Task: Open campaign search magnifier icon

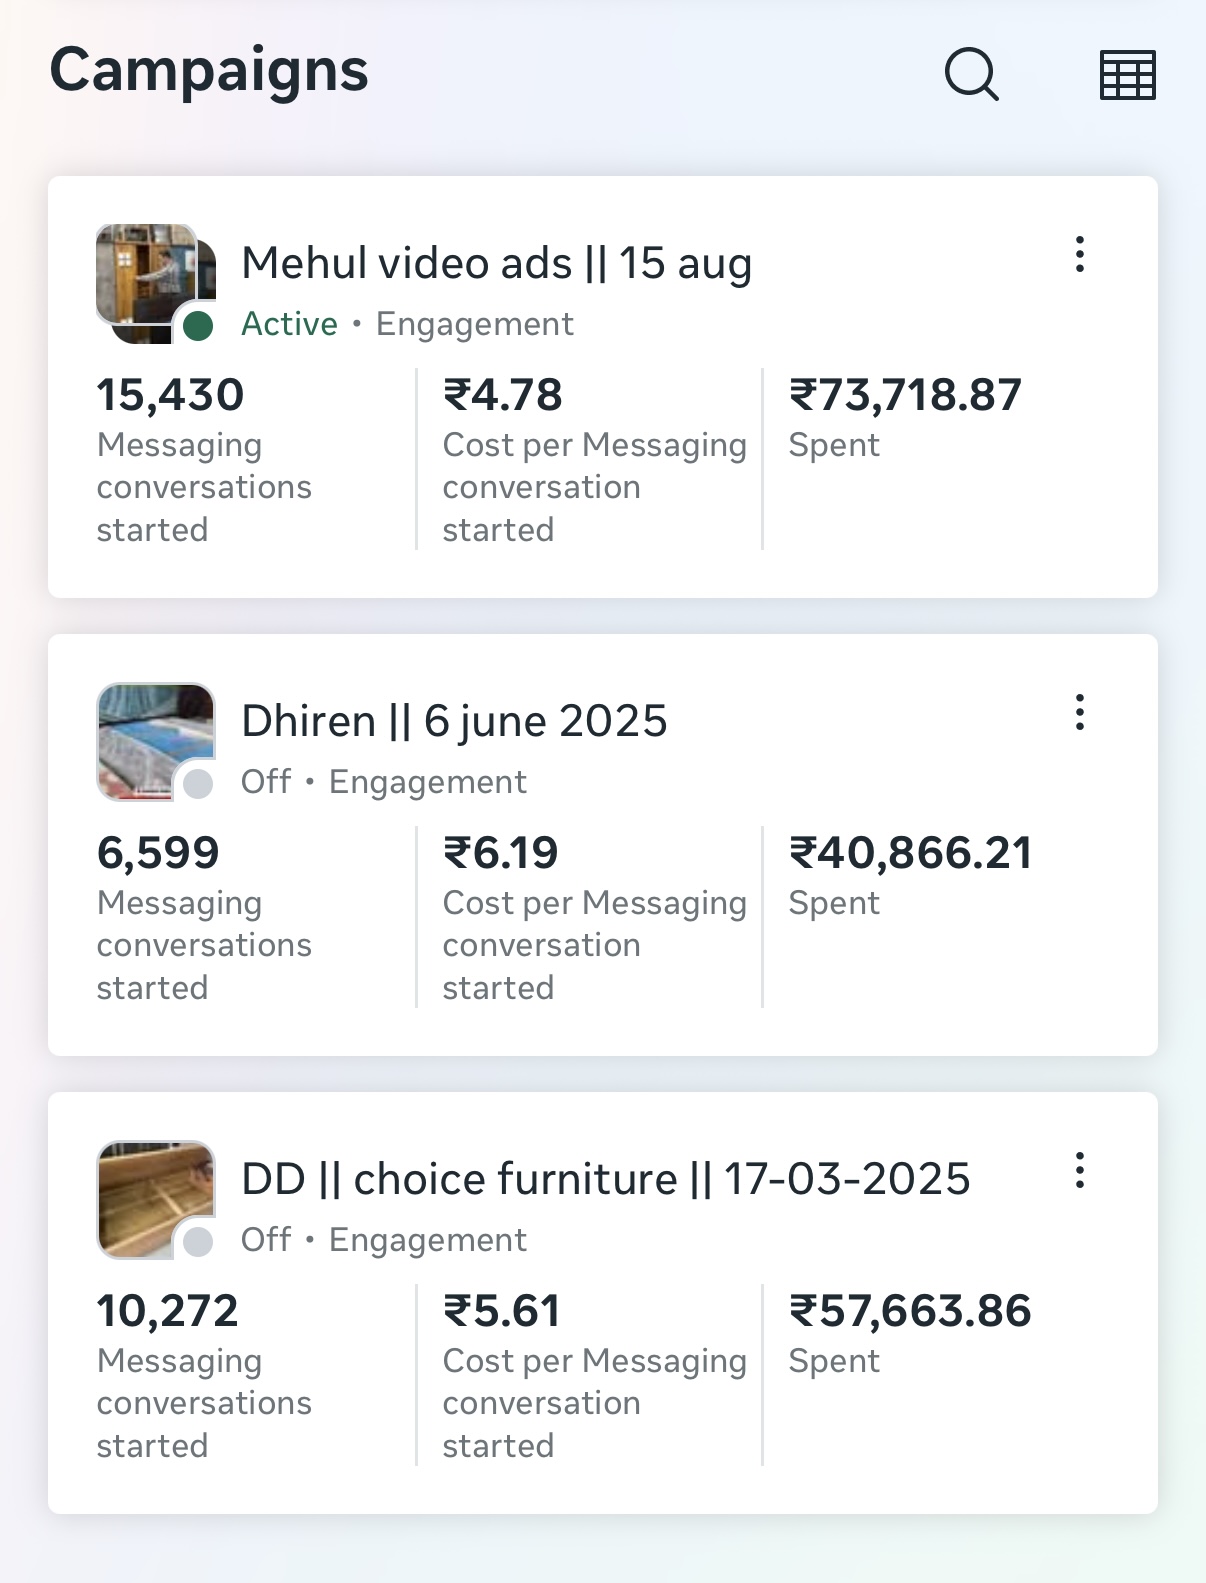Action: click(x=971, y=75)
